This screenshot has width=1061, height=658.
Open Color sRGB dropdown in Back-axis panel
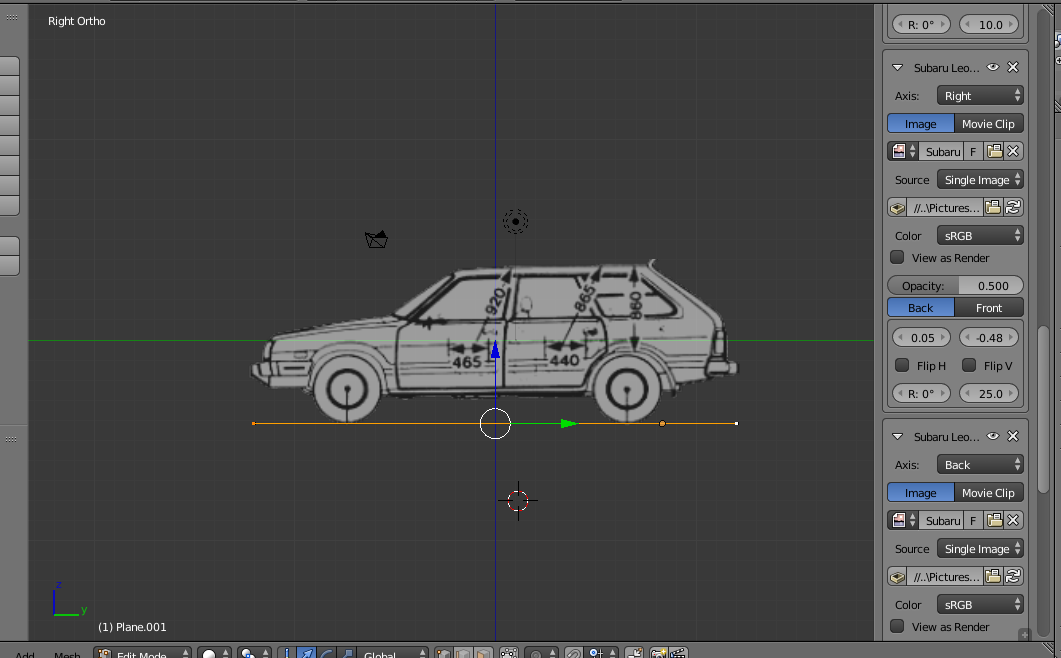[980, 605]
